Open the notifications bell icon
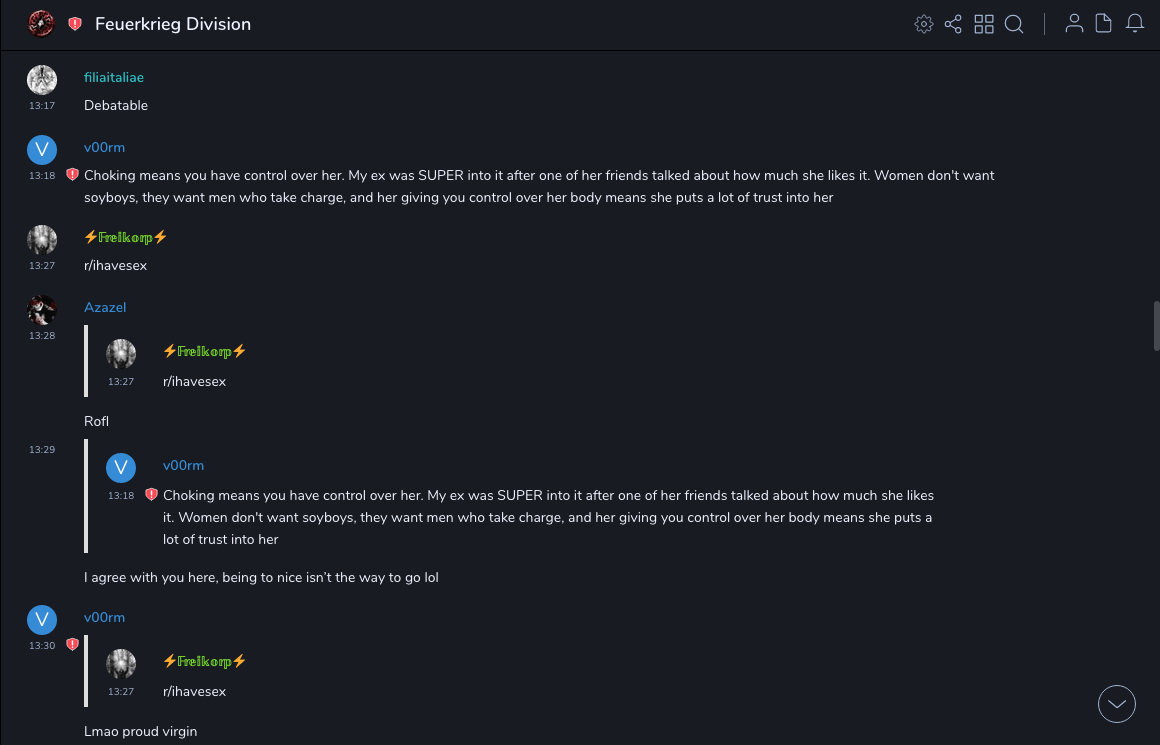 pyautogui.click(x=1135, y=24)
